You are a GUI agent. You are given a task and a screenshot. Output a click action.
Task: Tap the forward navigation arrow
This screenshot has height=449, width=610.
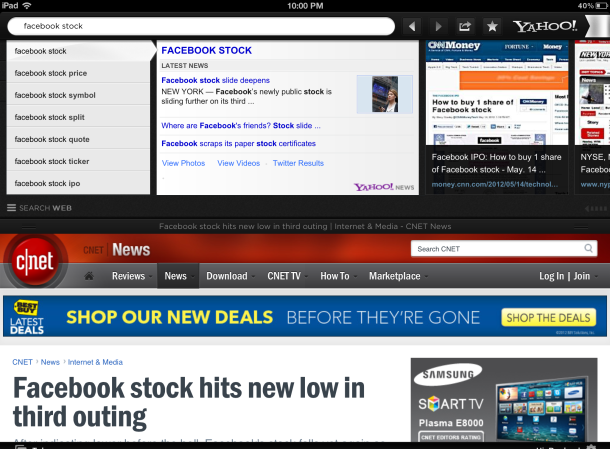pyautogui.click(x=438, y=26)
